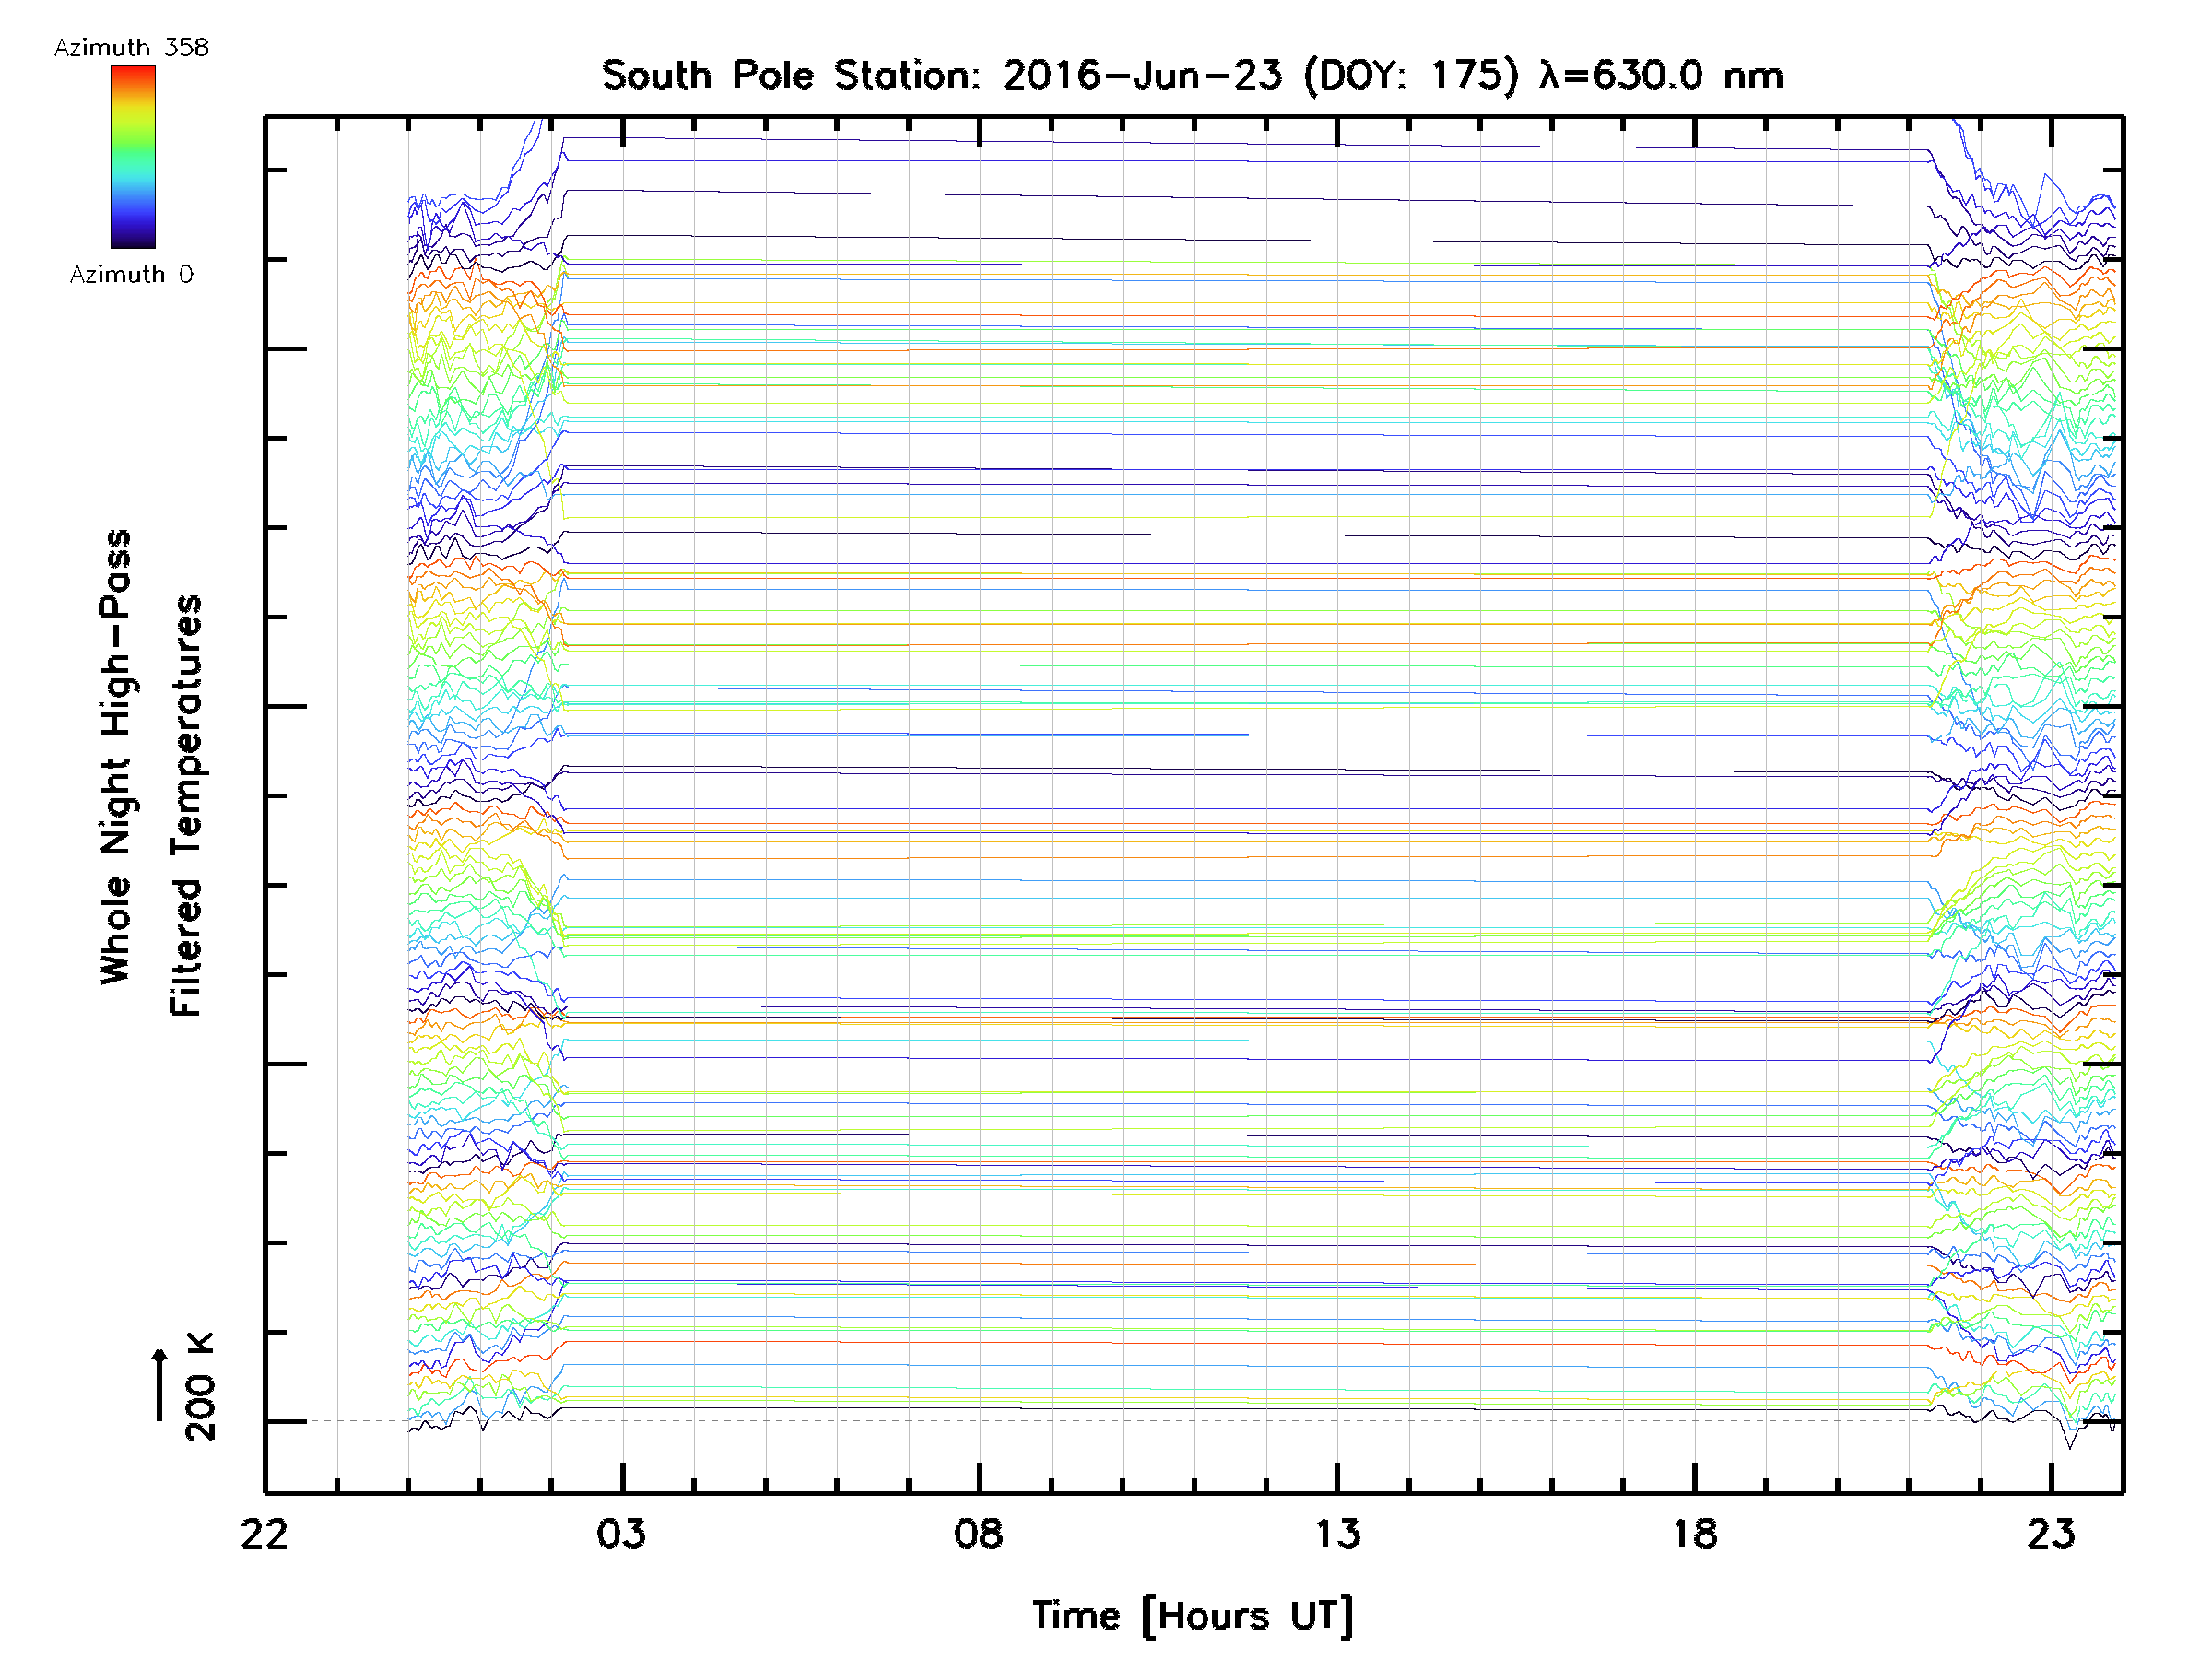Click the 'Time [Hours UT]' axis title
Screen dimensions: 2212x1659
[1192, 1616]
